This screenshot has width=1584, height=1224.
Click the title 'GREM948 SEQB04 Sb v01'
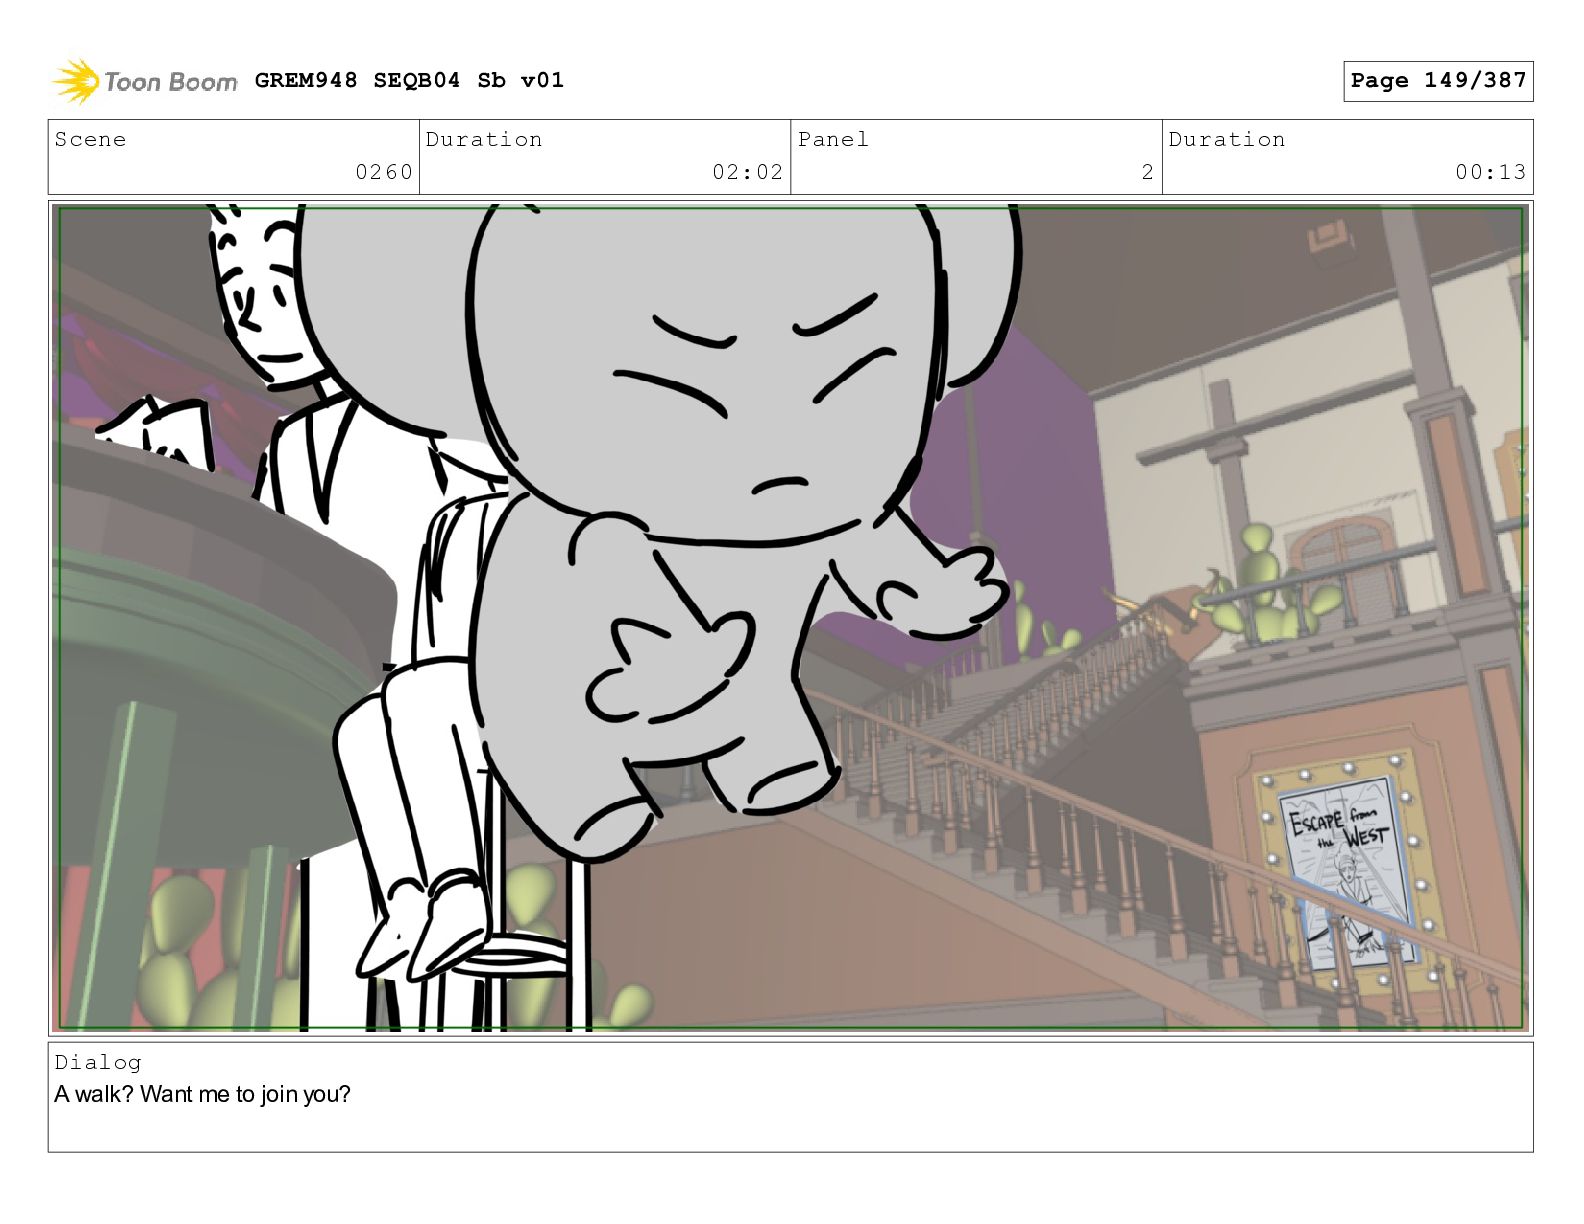click(409, 80)
